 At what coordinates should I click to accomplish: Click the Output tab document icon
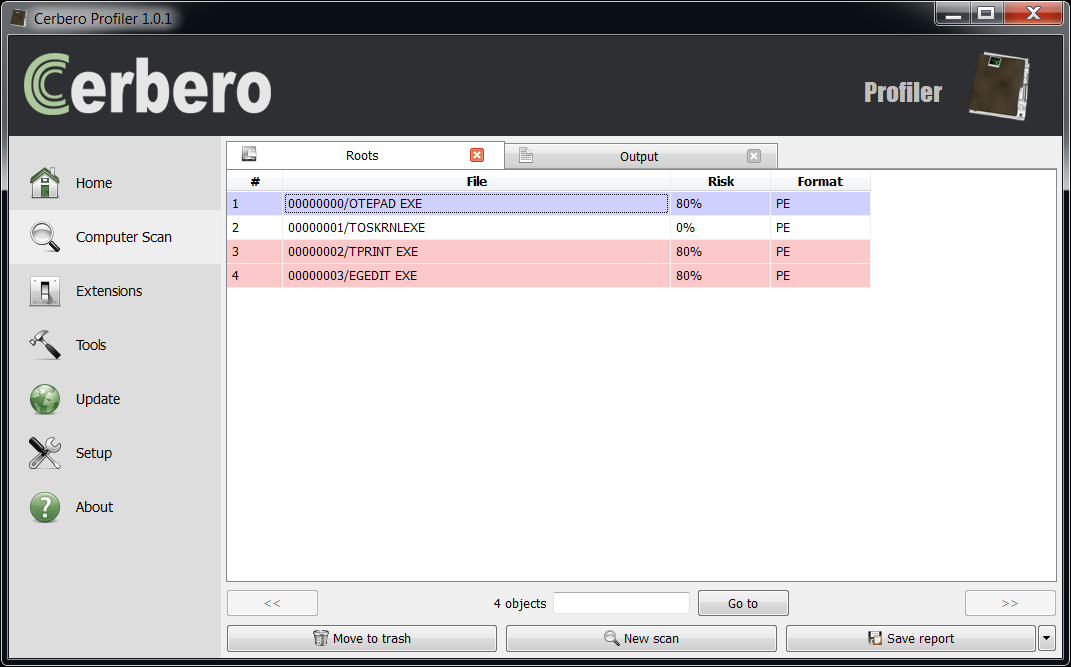point(525,155)
